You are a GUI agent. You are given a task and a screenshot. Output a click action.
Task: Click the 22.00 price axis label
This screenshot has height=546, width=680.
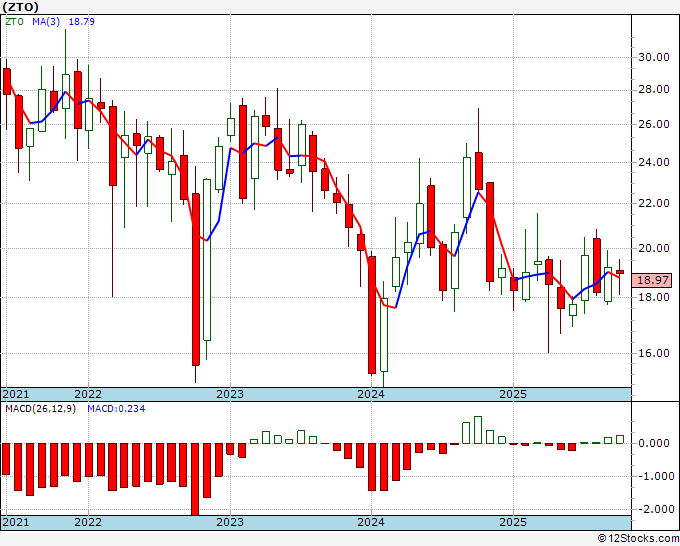coord(653,203)
